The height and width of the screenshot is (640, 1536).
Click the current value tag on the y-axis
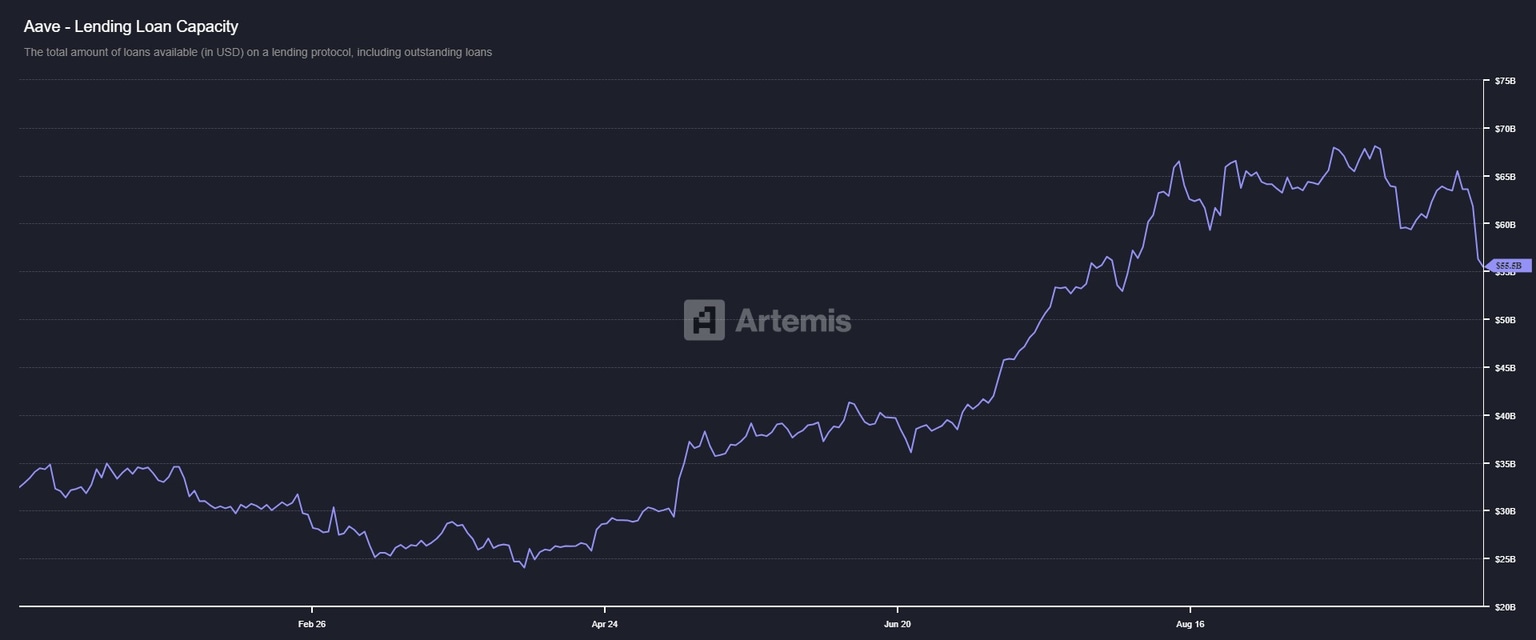point(1509,266)
